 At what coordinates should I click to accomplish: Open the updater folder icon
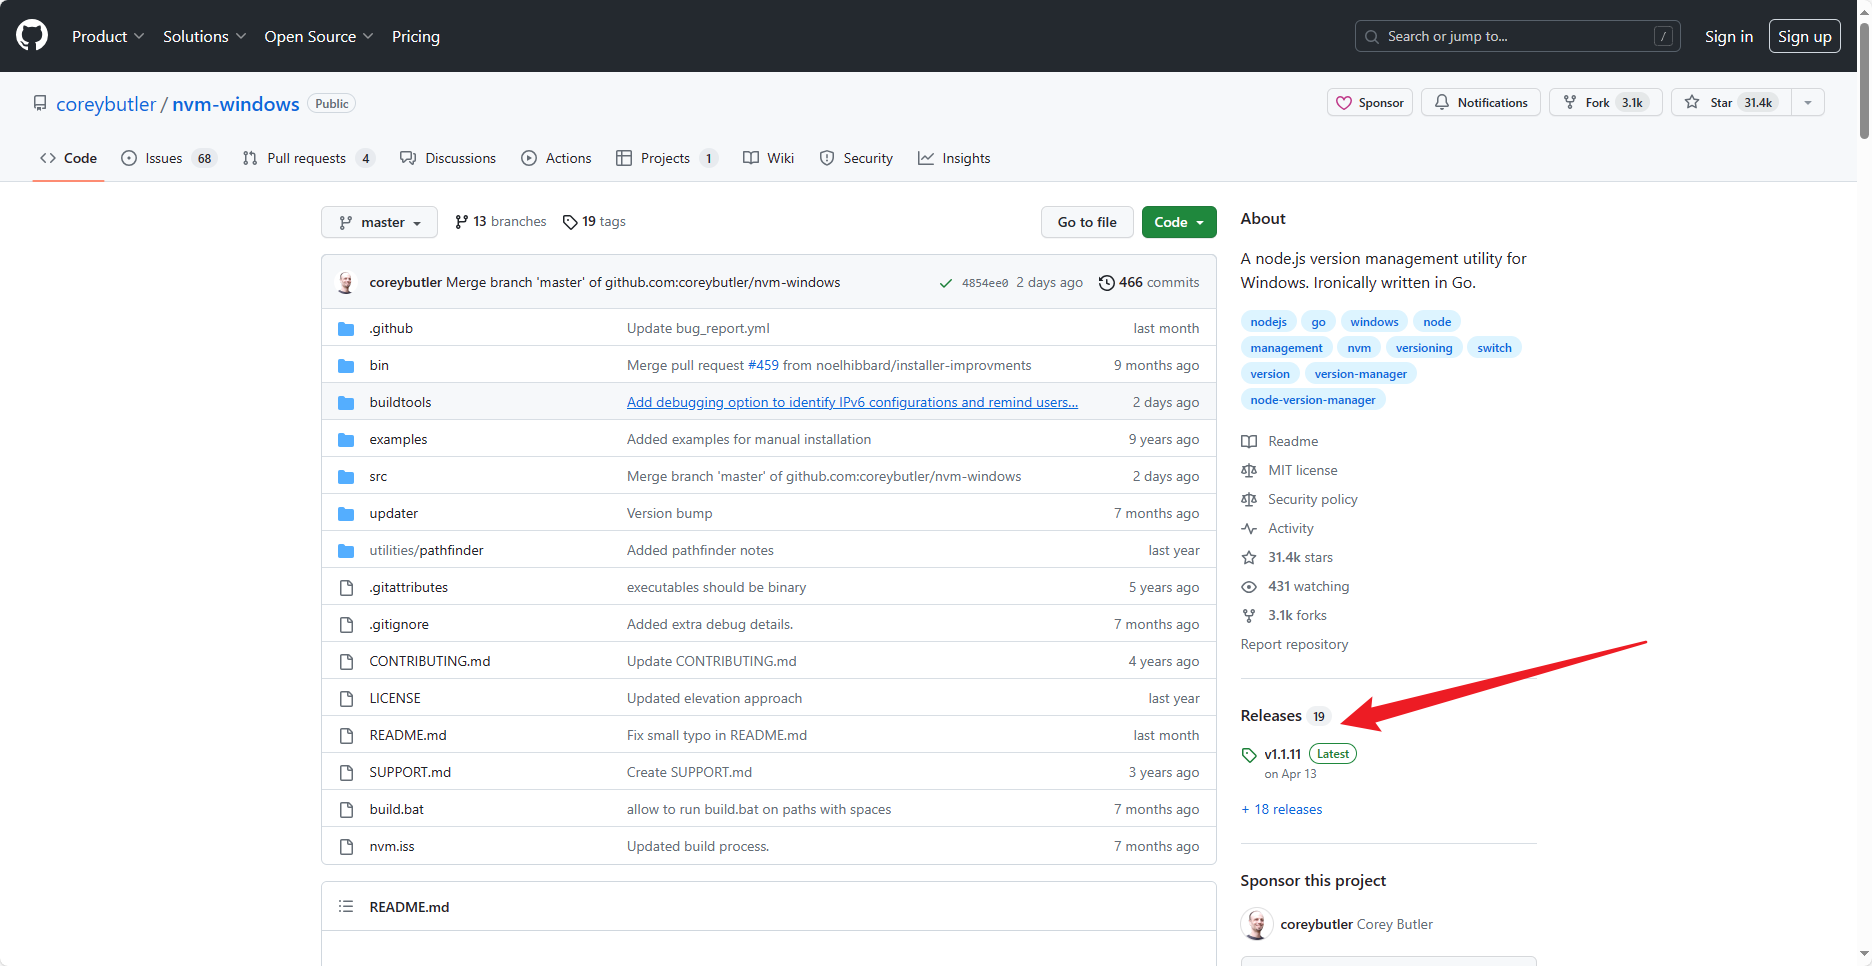click(x=346, y=514)
